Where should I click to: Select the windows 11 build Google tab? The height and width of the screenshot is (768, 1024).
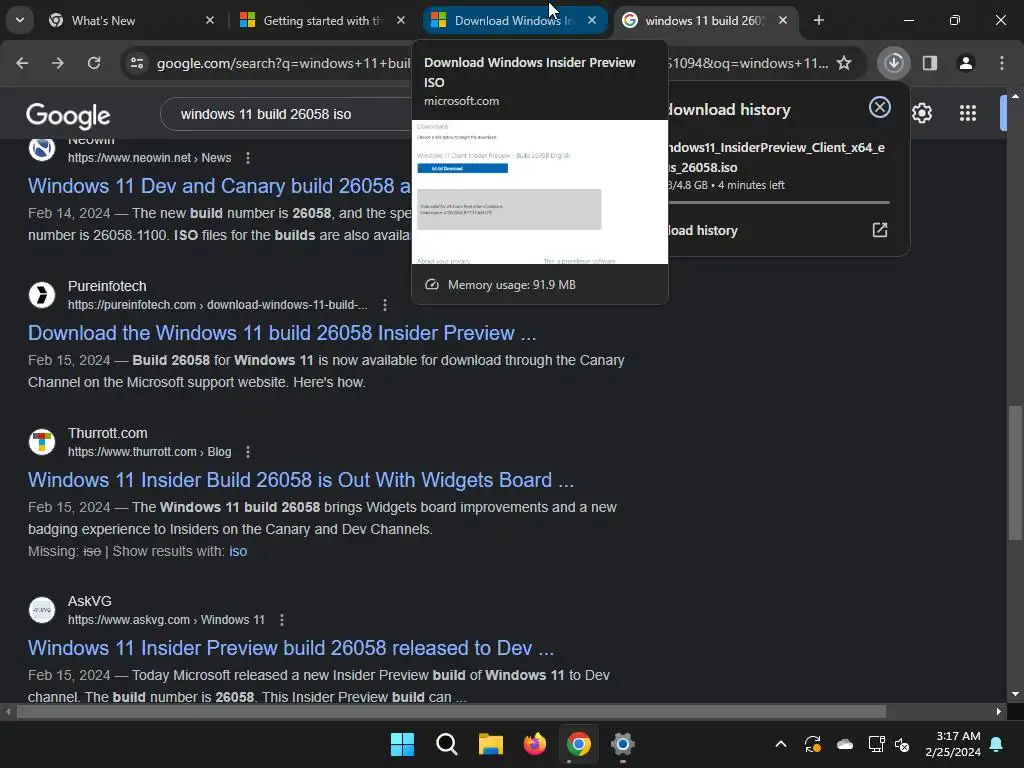704,21
